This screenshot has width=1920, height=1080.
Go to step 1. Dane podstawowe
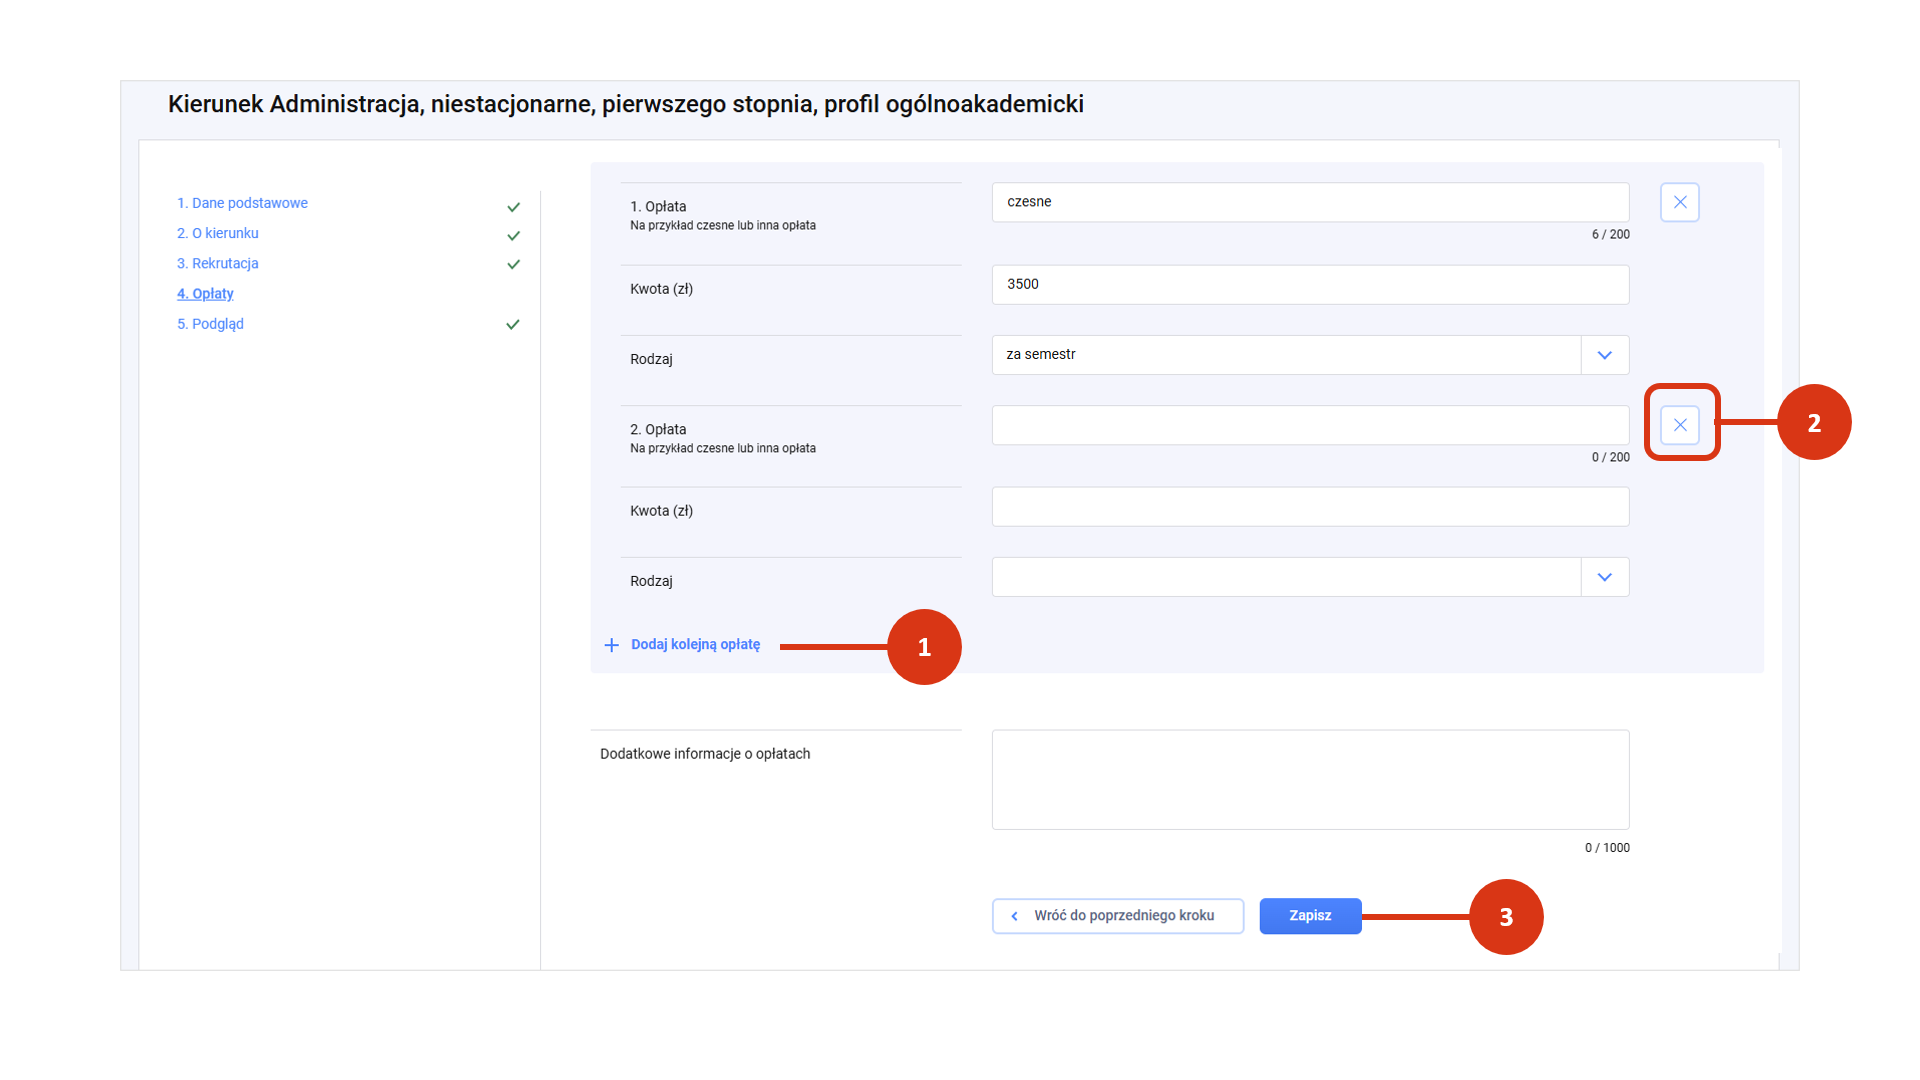point(242,203)
